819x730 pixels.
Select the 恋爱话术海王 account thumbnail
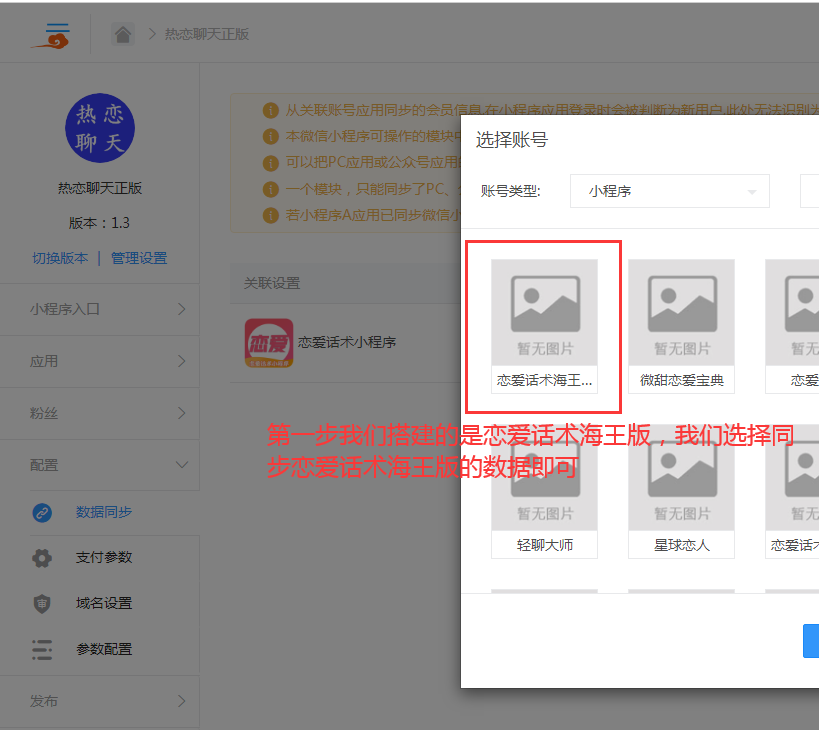544,312
